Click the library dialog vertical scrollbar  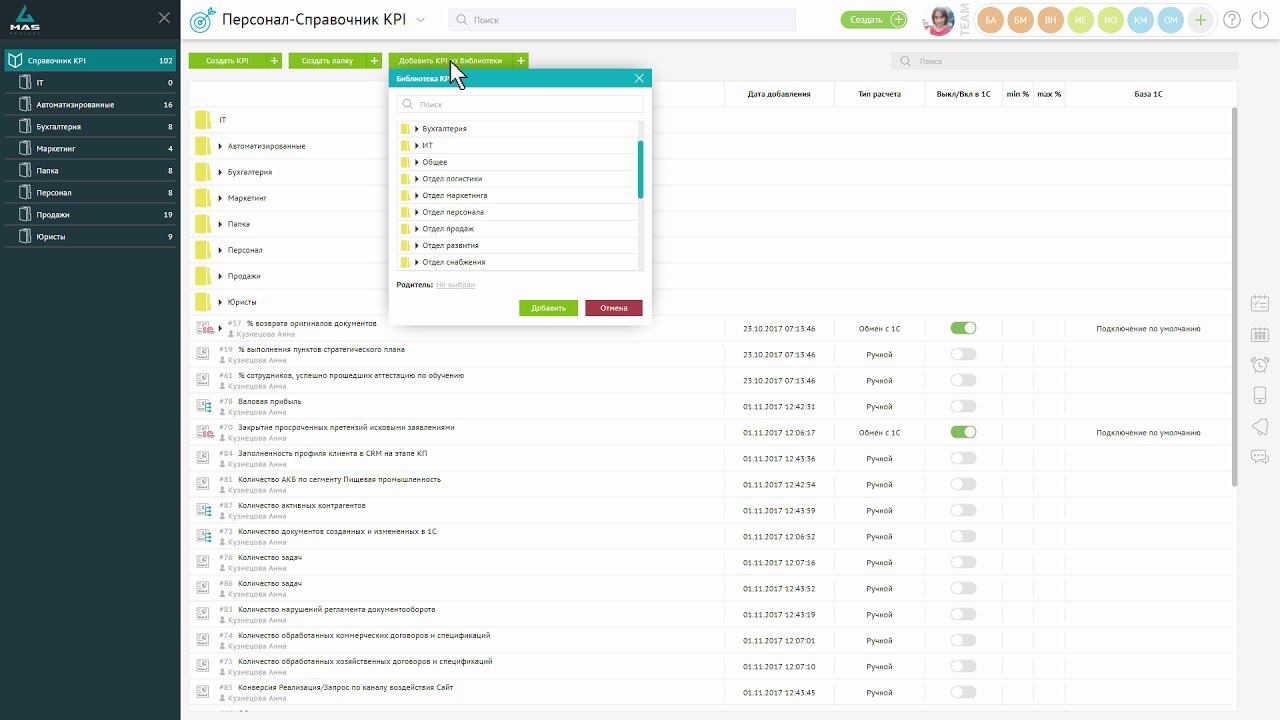[640, 169]
